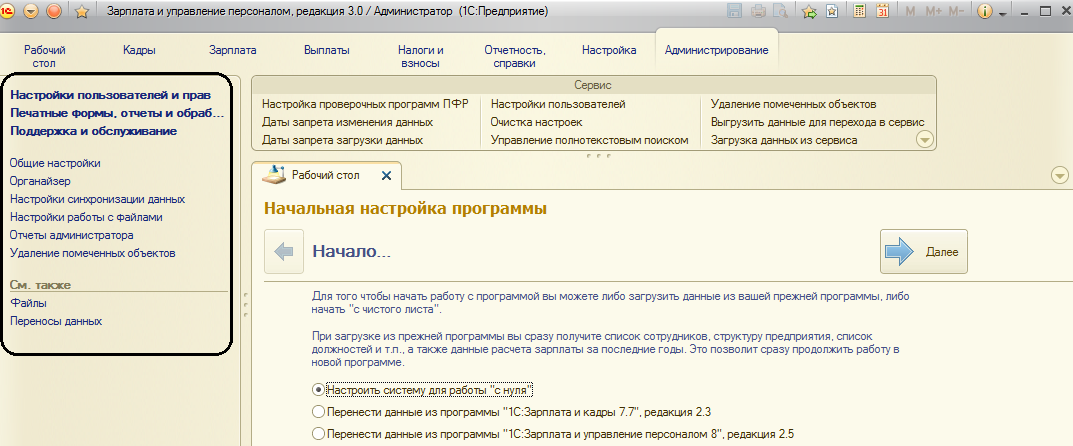
Task: Click the add to favorites star-arrow icon
Action: point(809,12)
